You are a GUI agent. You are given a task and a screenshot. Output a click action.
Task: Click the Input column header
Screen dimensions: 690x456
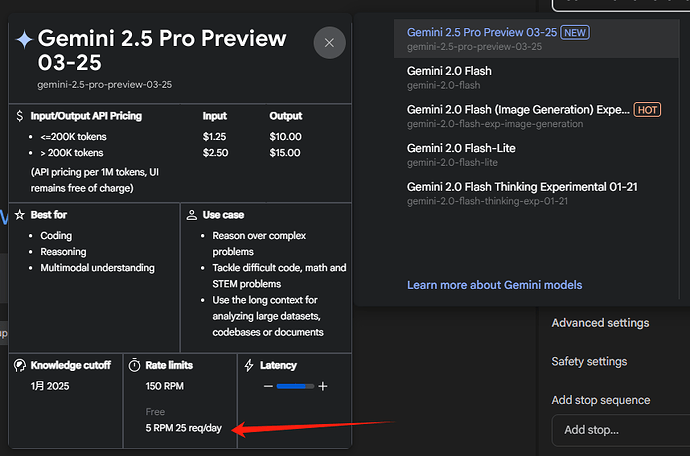point(214,116)
